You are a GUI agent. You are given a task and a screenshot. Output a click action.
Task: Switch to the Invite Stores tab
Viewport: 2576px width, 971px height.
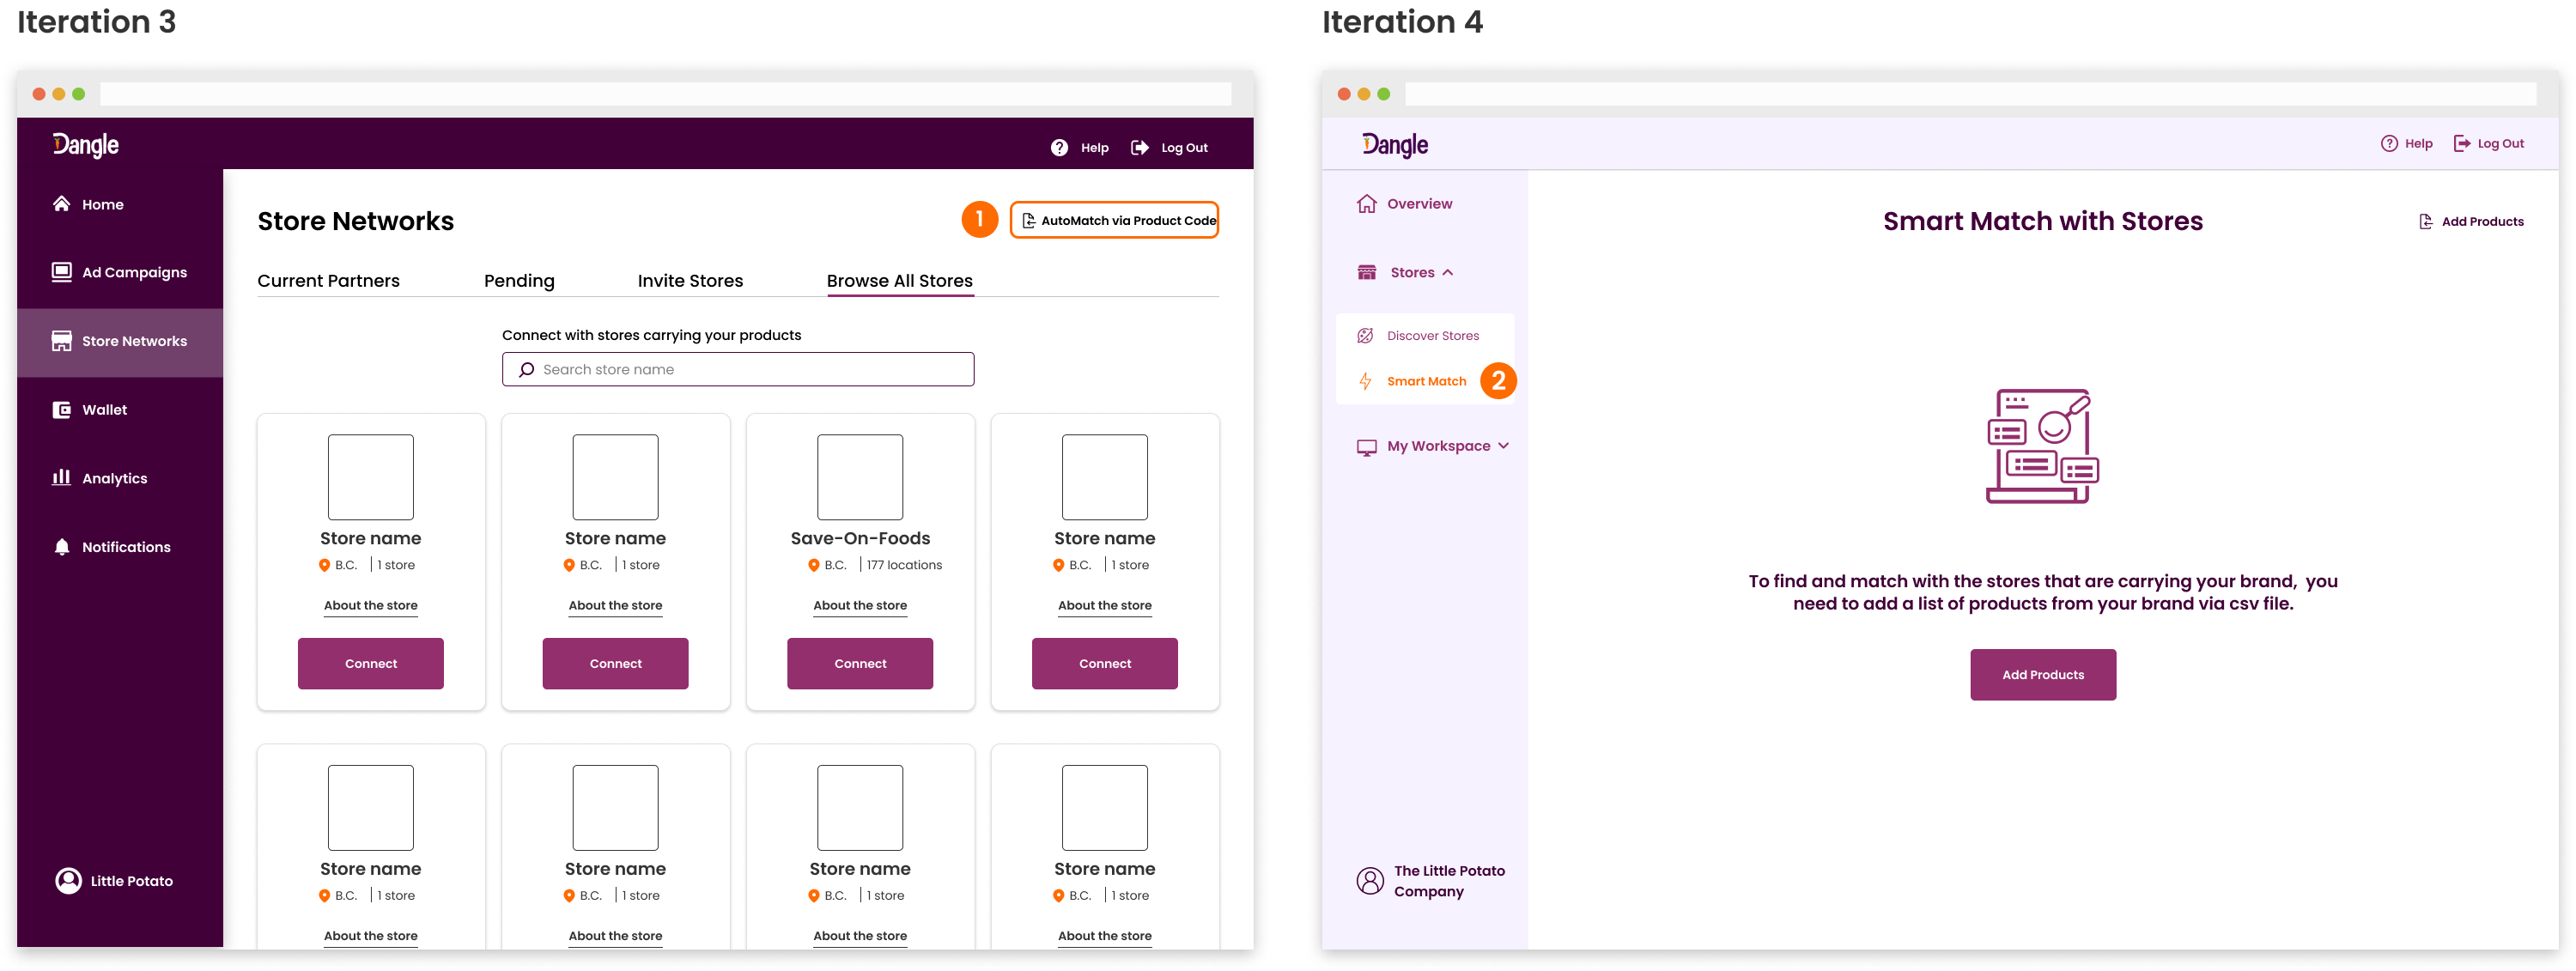pos(690,281)
